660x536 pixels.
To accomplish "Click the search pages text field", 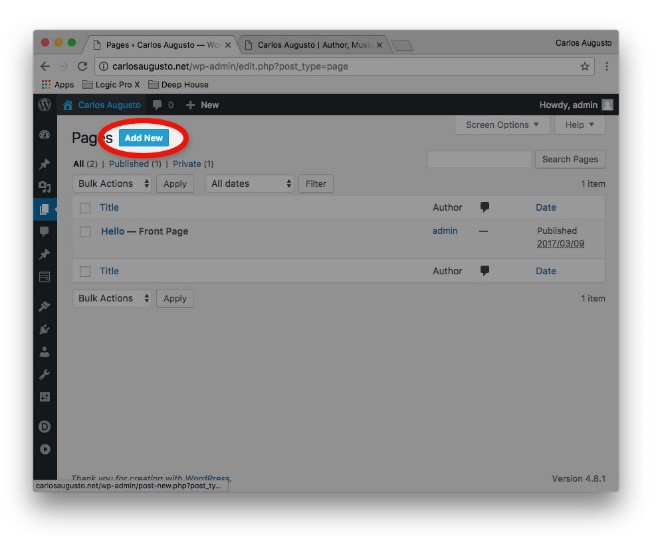I will click(x=479, y=159).
